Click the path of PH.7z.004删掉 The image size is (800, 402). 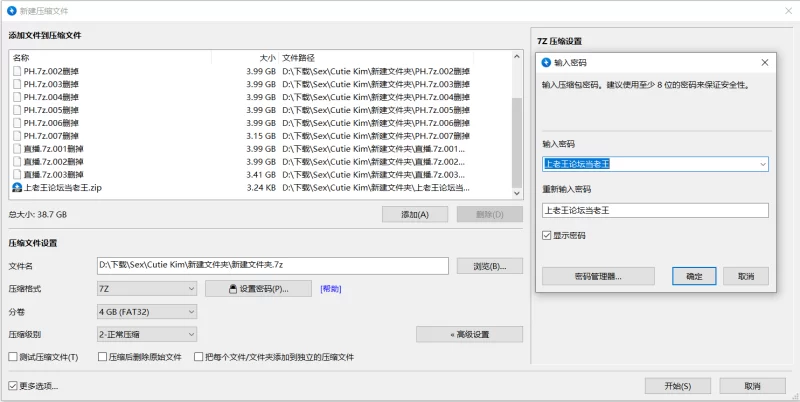coord(376,97)
